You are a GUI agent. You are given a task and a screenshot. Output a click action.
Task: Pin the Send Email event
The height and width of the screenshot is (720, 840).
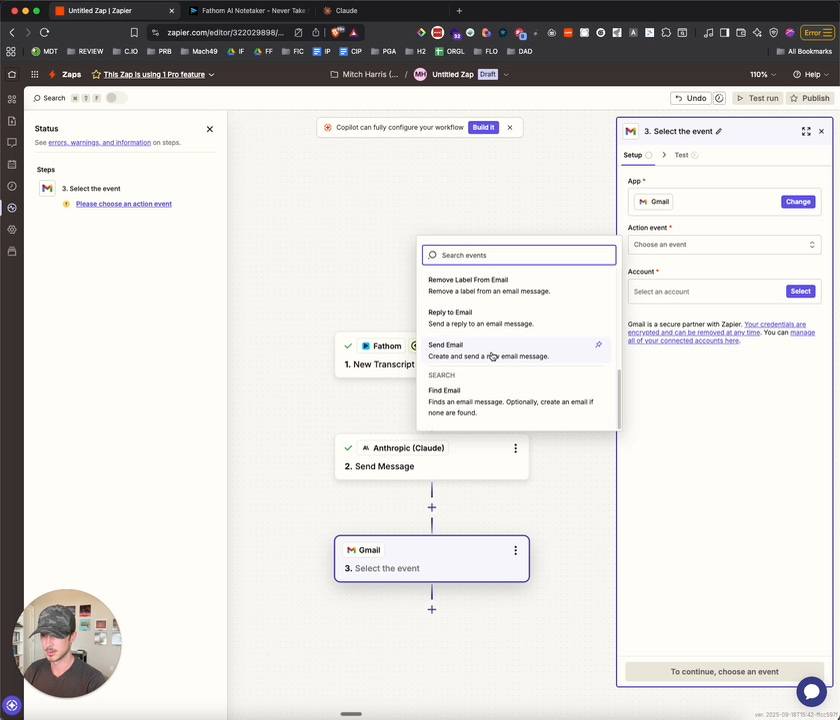coord(598,344)
